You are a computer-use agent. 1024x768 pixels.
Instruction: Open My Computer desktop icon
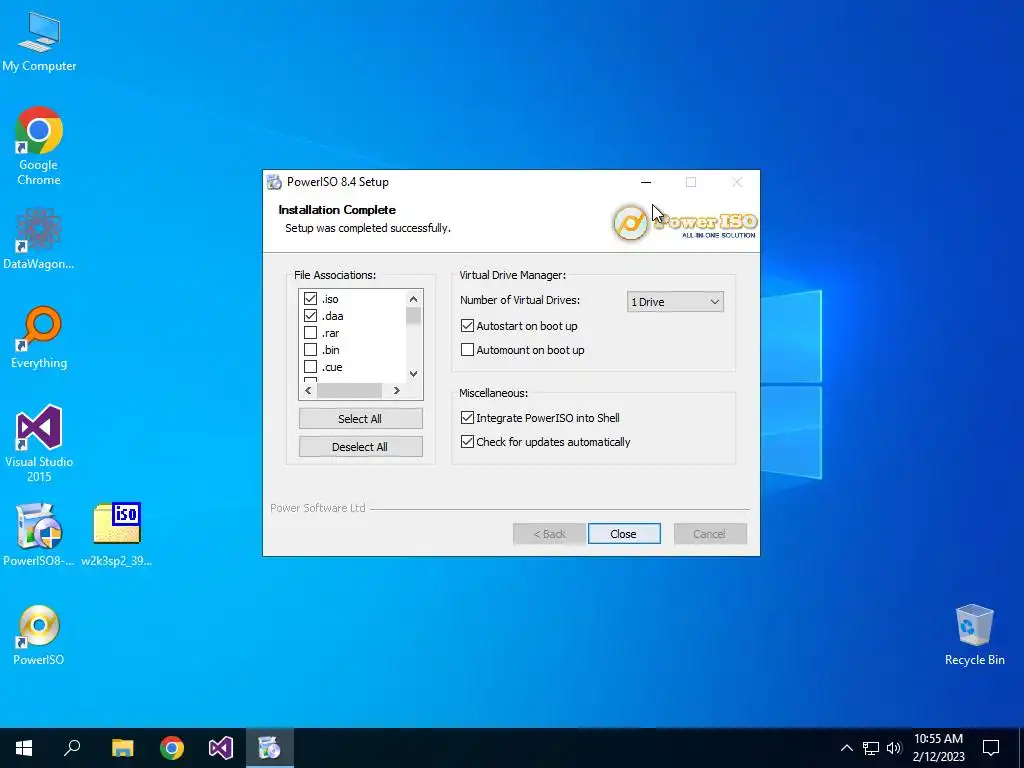39,41
